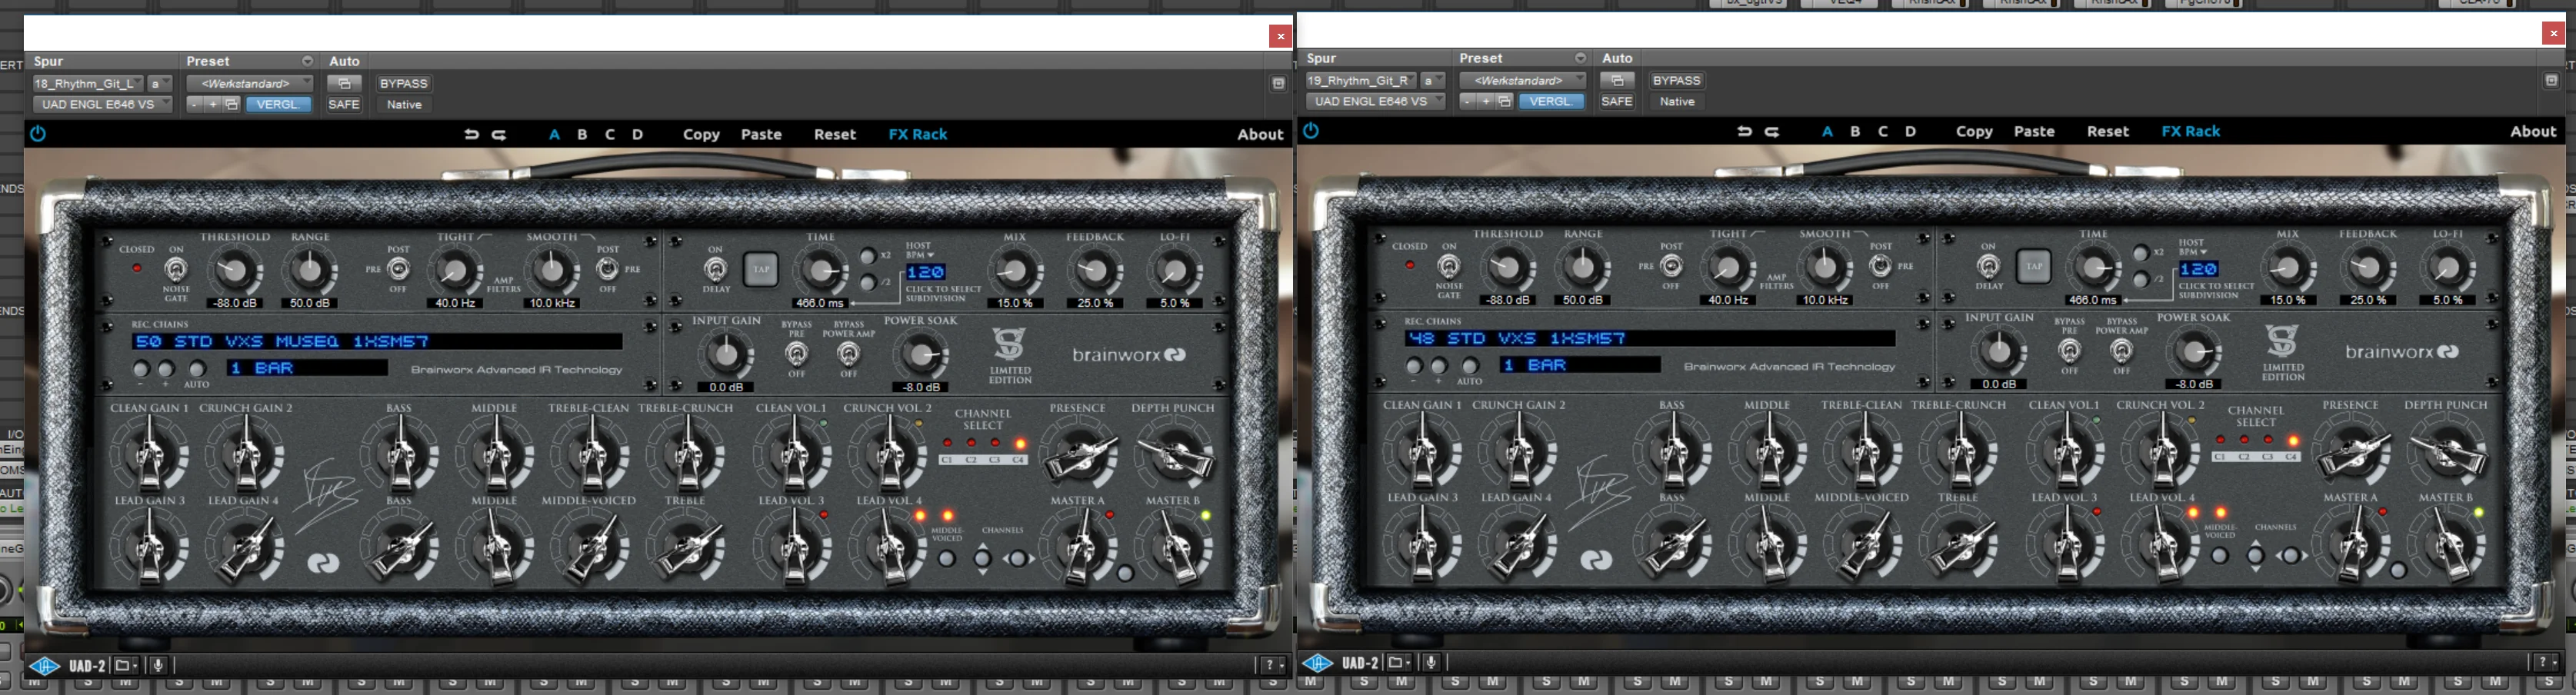
Task: Click Reset in the 19_Rhythm_Git_R plugin toolbar
Action: tap(2108, 131)
